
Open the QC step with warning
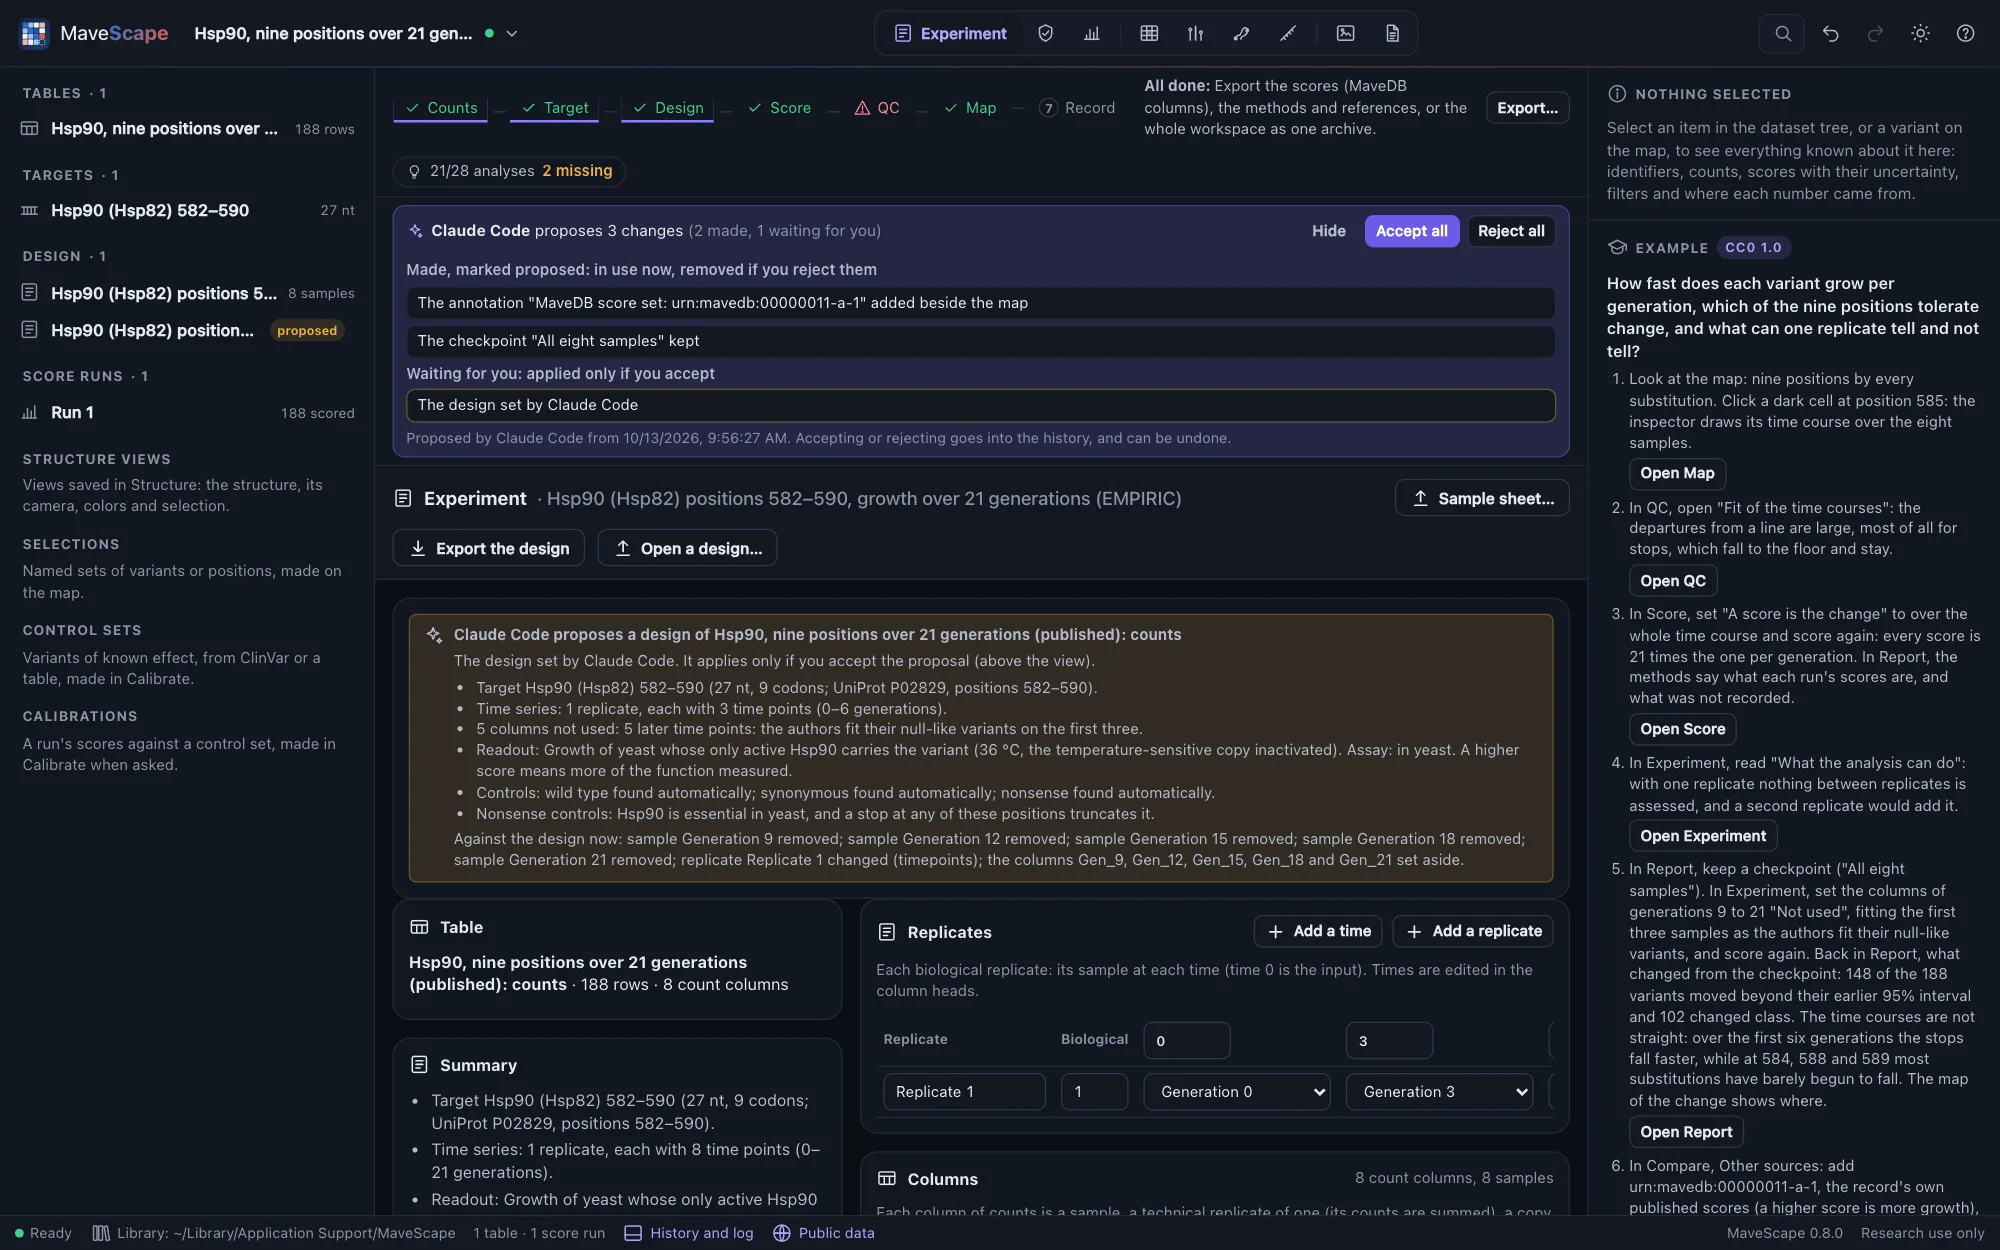pyautogui.click(x=877, y=108)
